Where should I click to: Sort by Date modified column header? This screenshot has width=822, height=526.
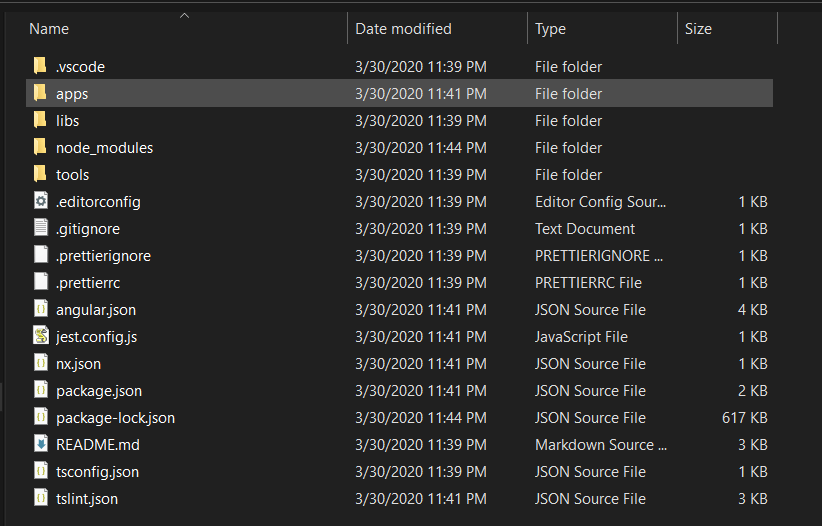(403, 29)
